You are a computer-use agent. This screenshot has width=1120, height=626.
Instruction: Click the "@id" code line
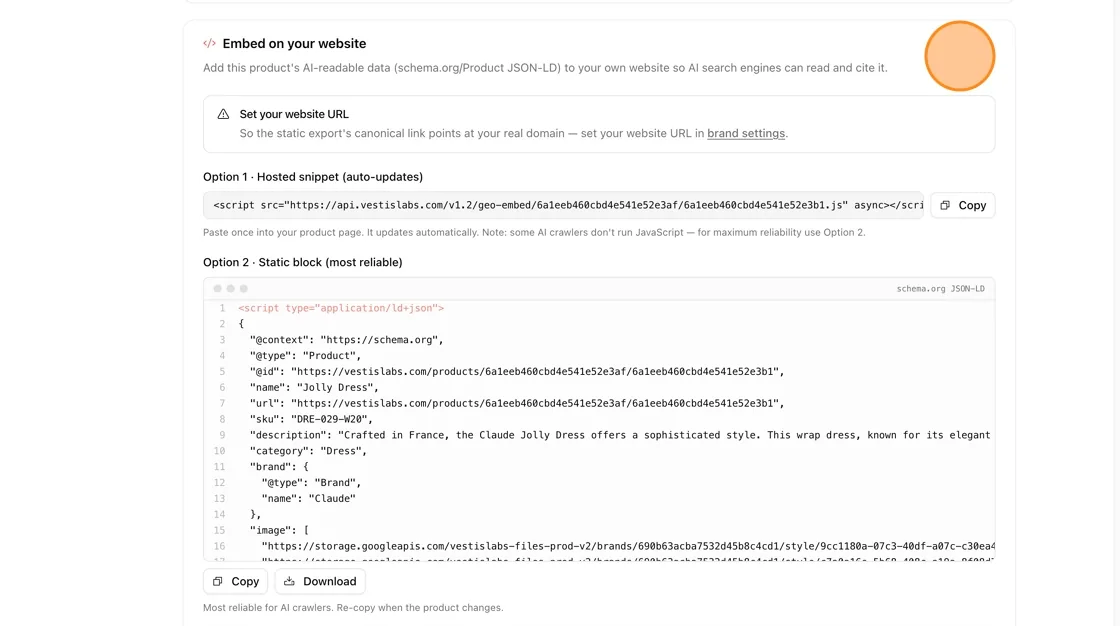[516, 372]
